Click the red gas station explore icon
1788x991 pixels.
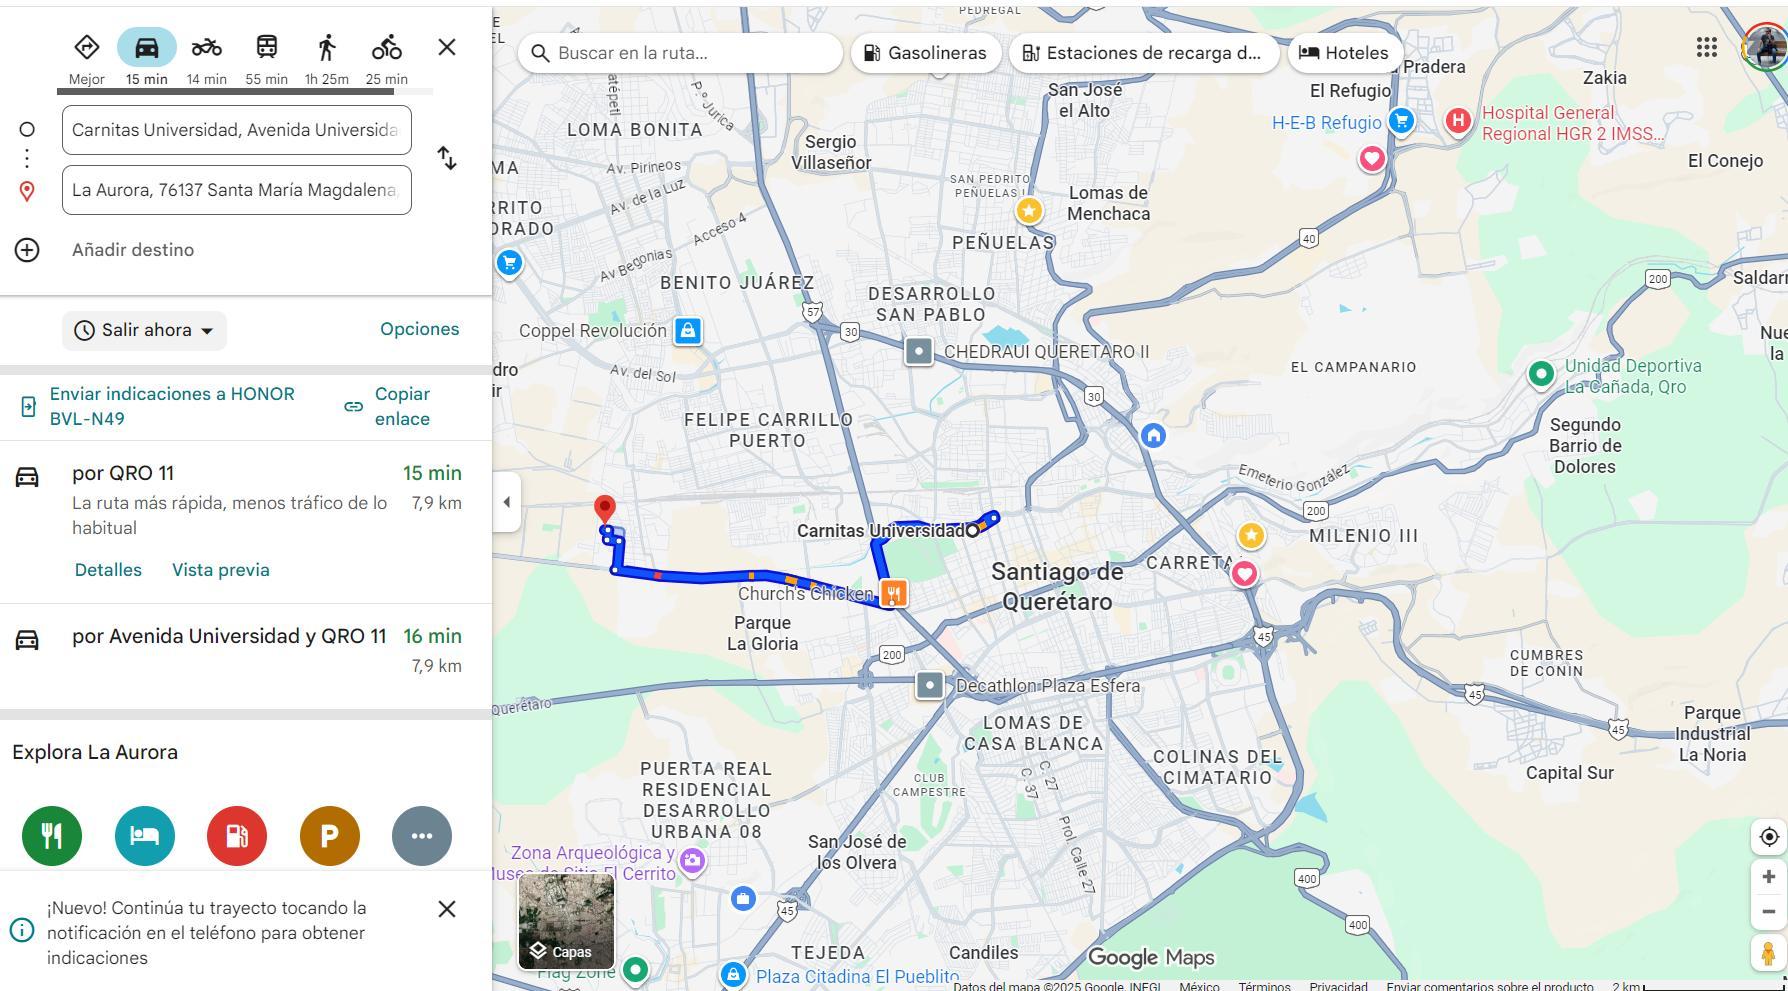click(x=237, y=835)
